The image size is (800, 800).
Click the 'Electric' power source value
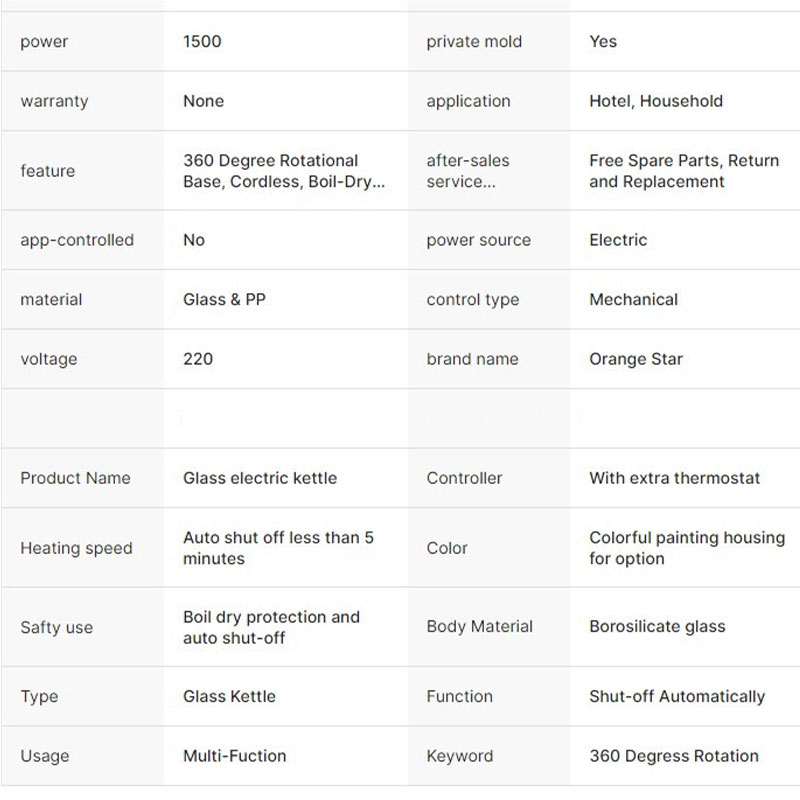[x=618, y=240]
